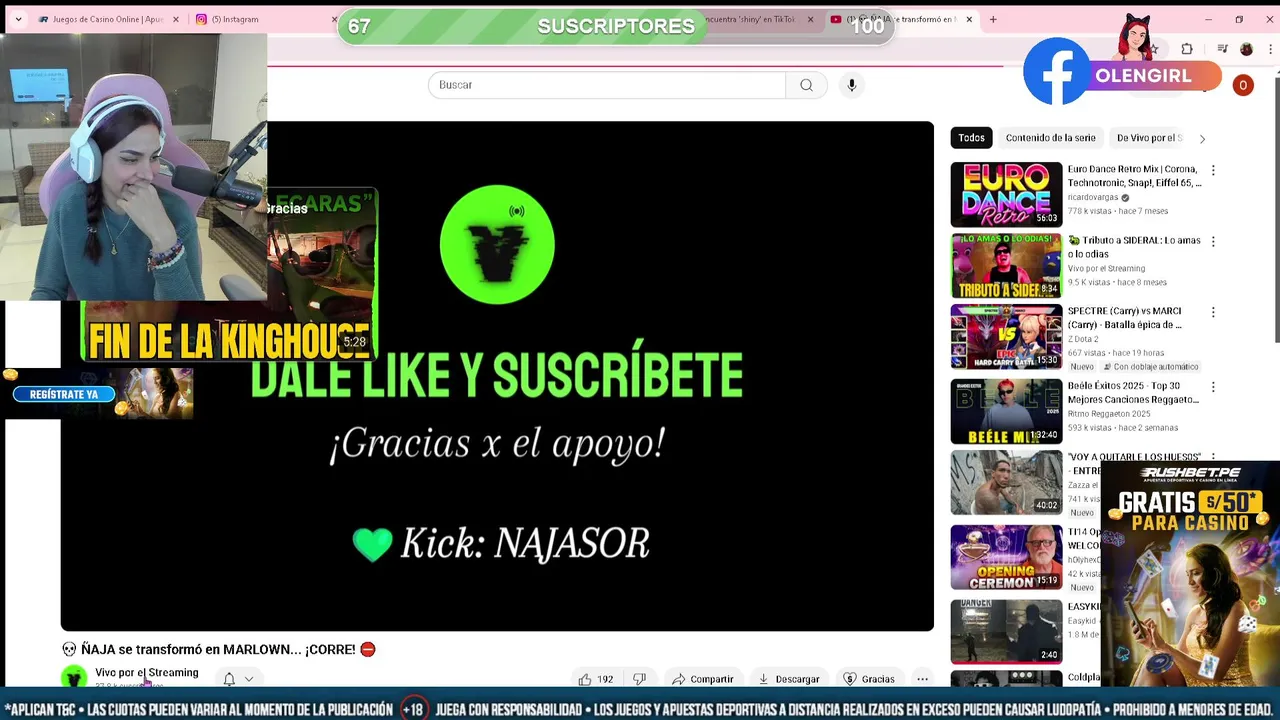Select the Todos filter chip
The width and height of the screenshot is (1280, 720).
click(971, 138)
